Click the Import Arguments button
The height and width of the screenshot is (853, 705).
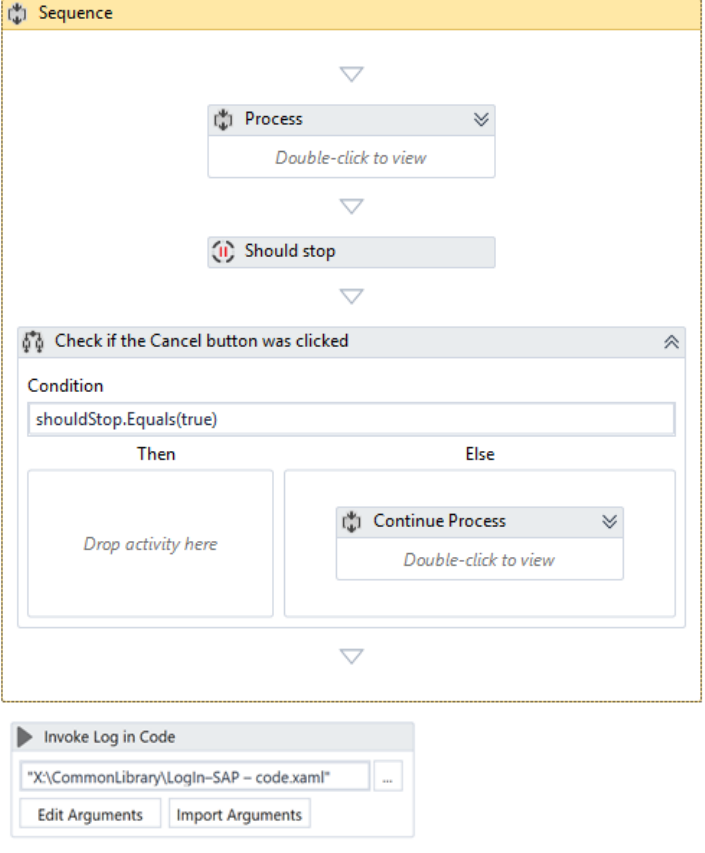(239, 814)
